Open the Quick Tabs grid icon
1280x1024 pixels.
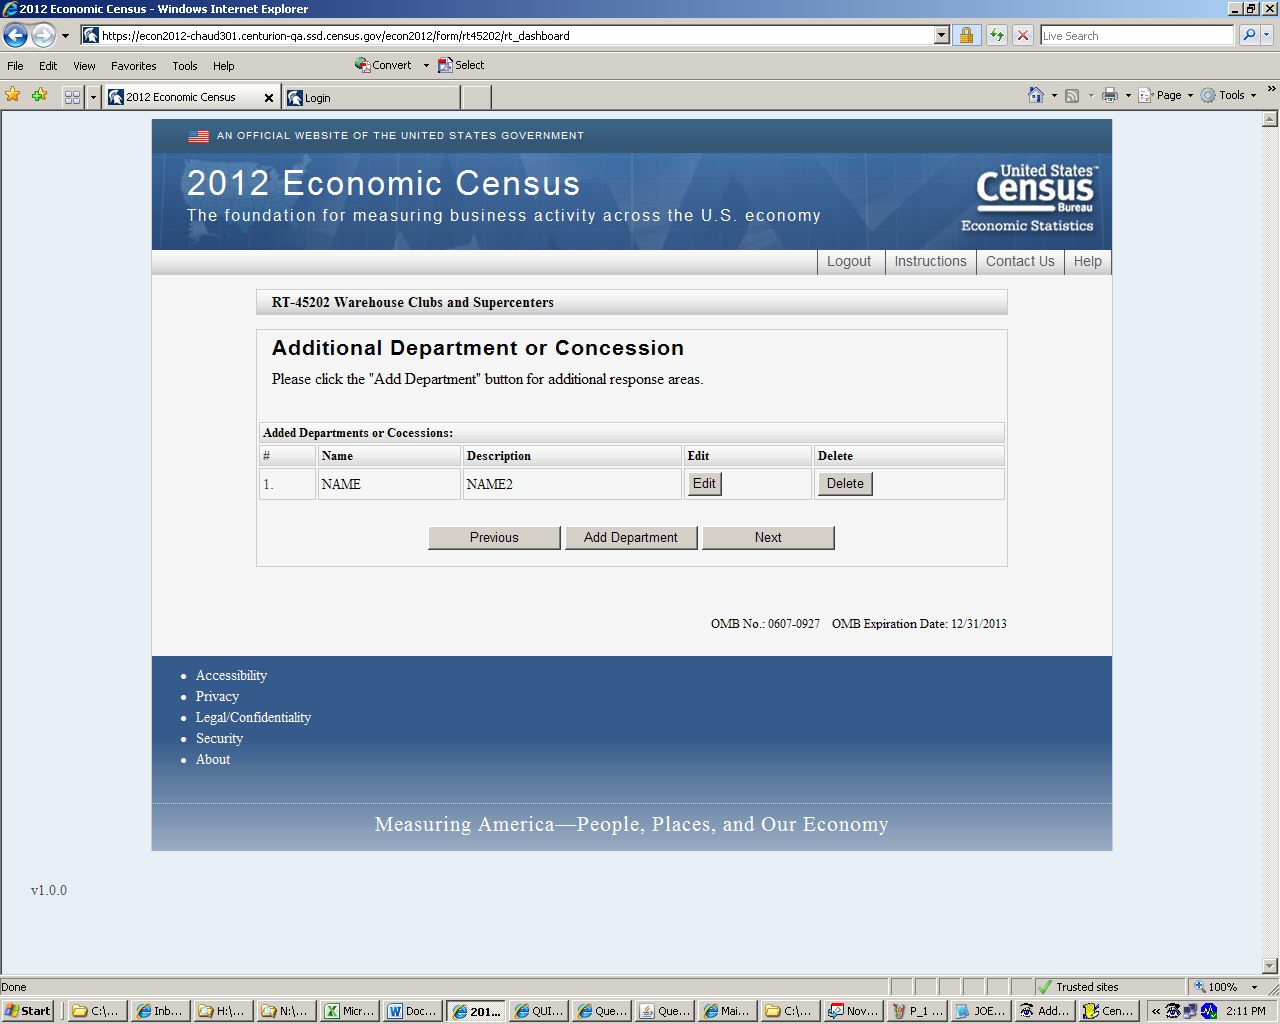[x=72, y=97]
